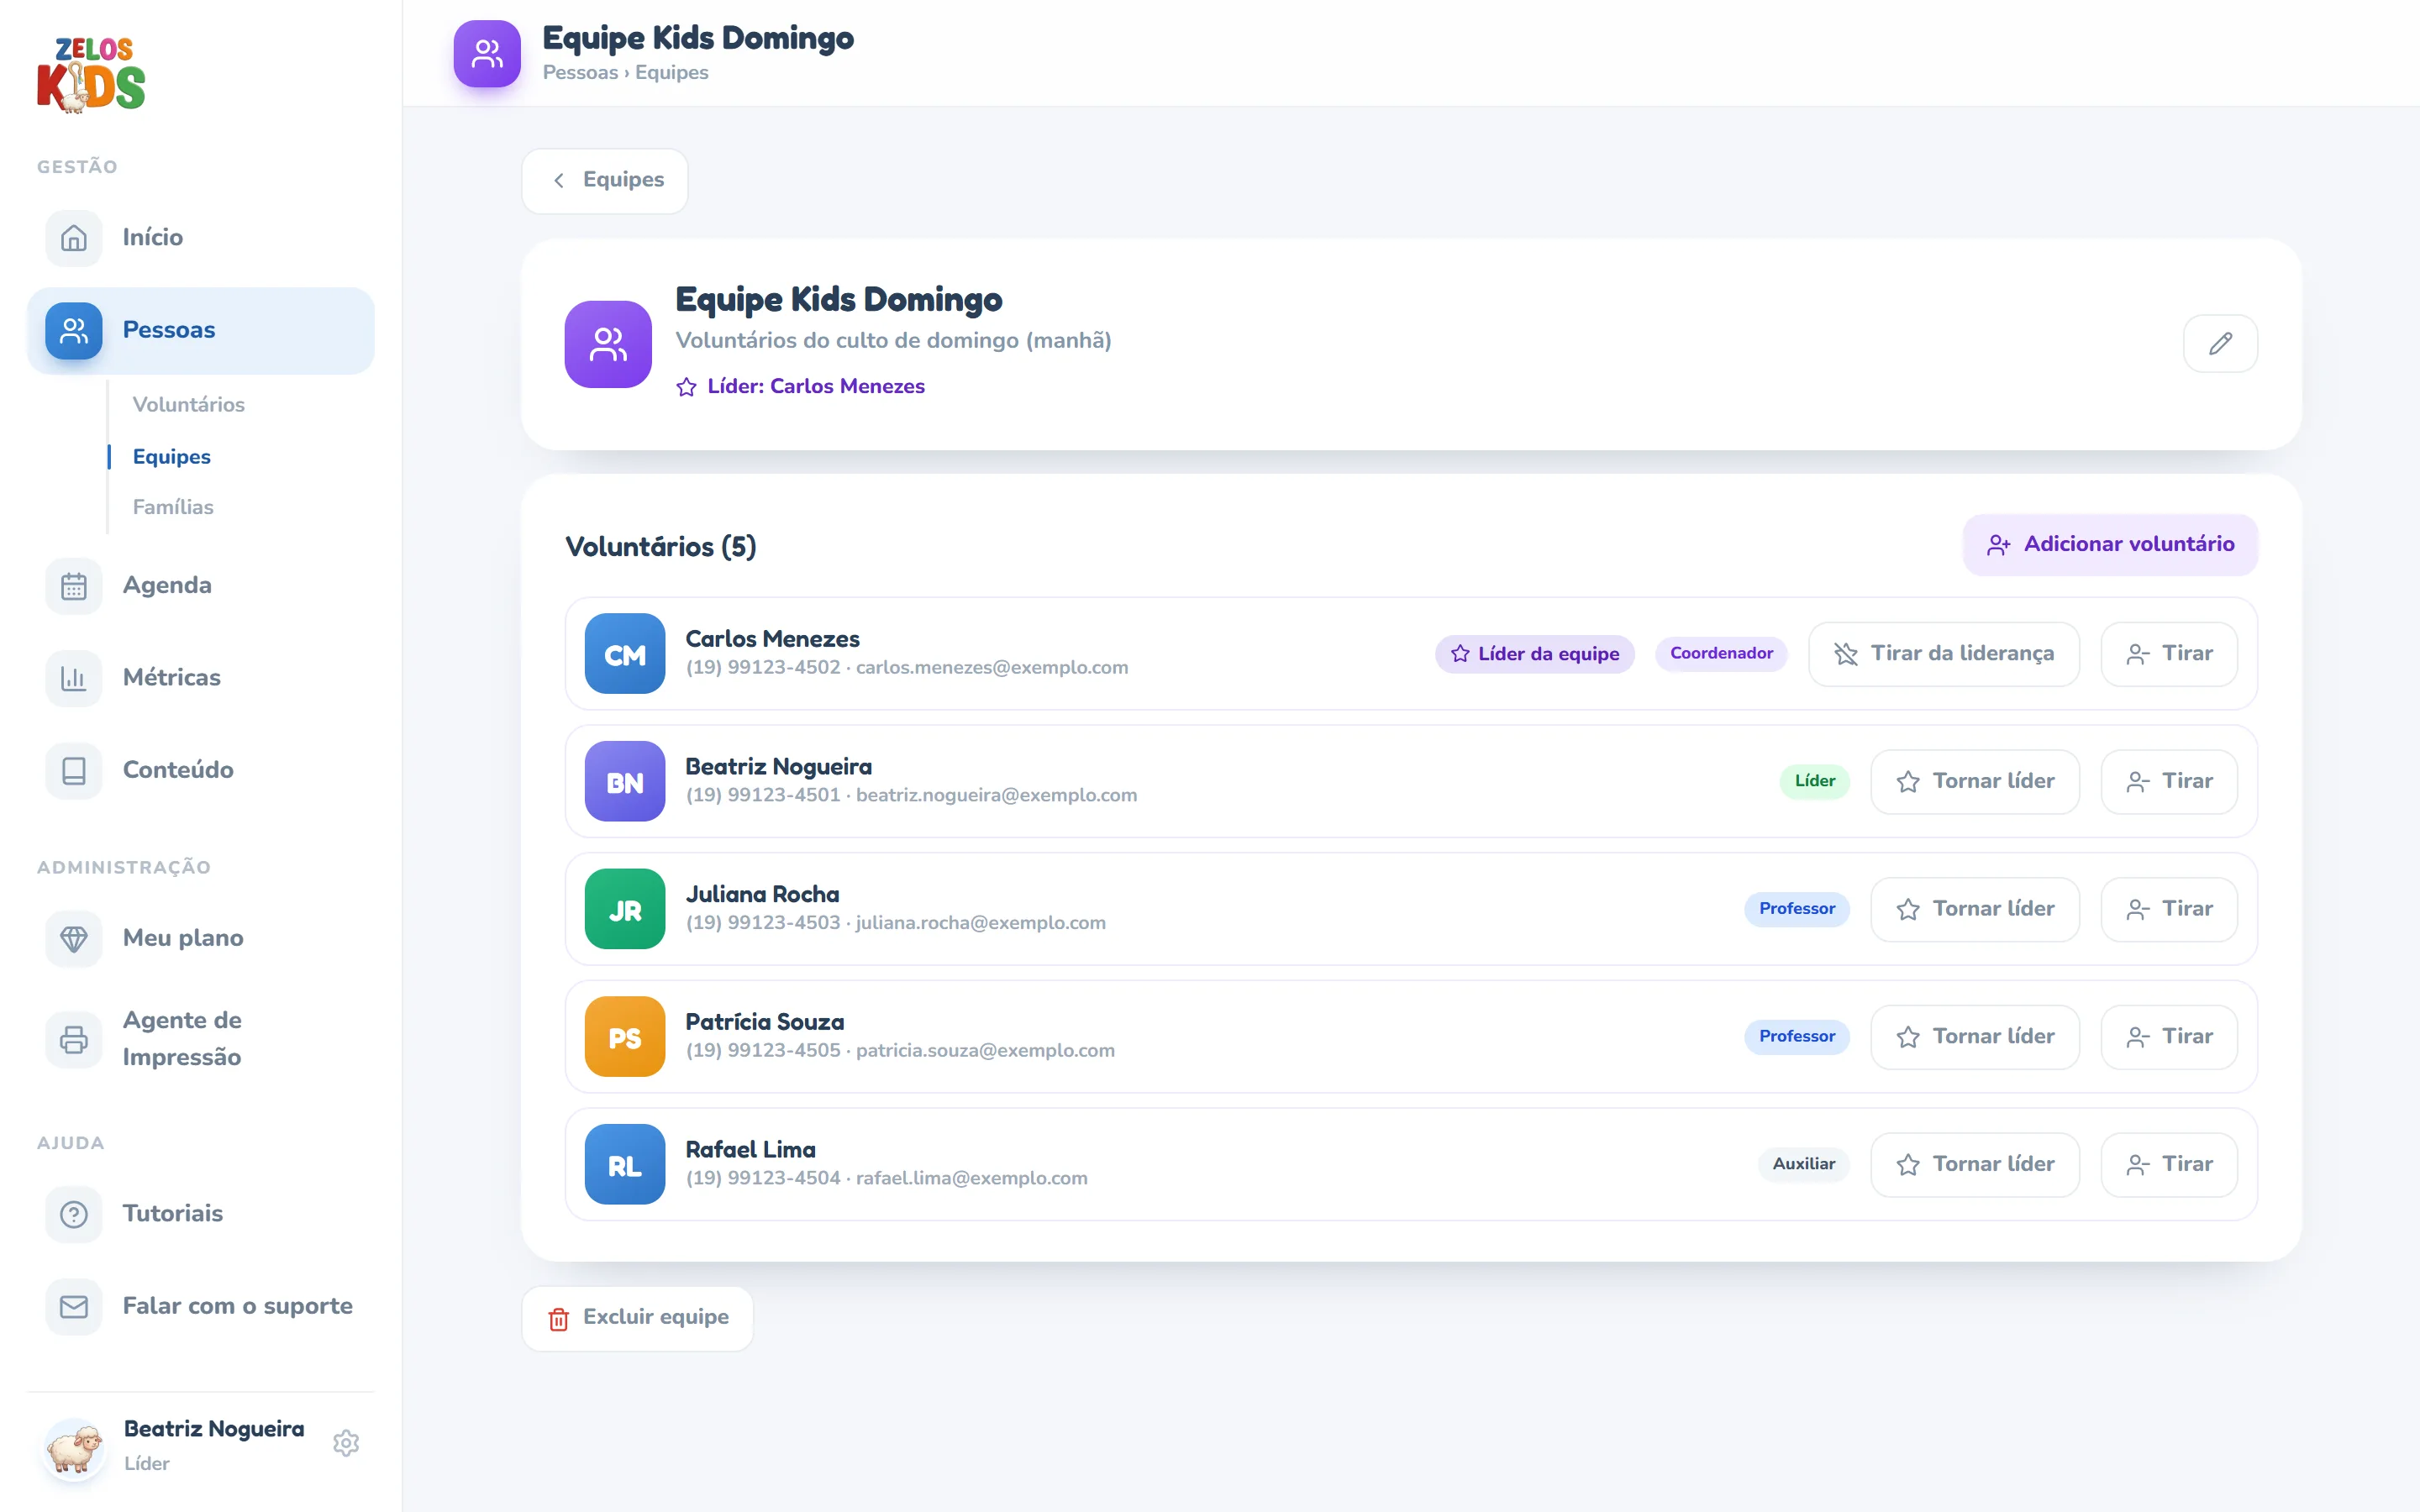The width and height of the screenshot is (2420, 1512).
Task: Remove Patrícia Souza with Tirar
Action: click(2169, 1037)
